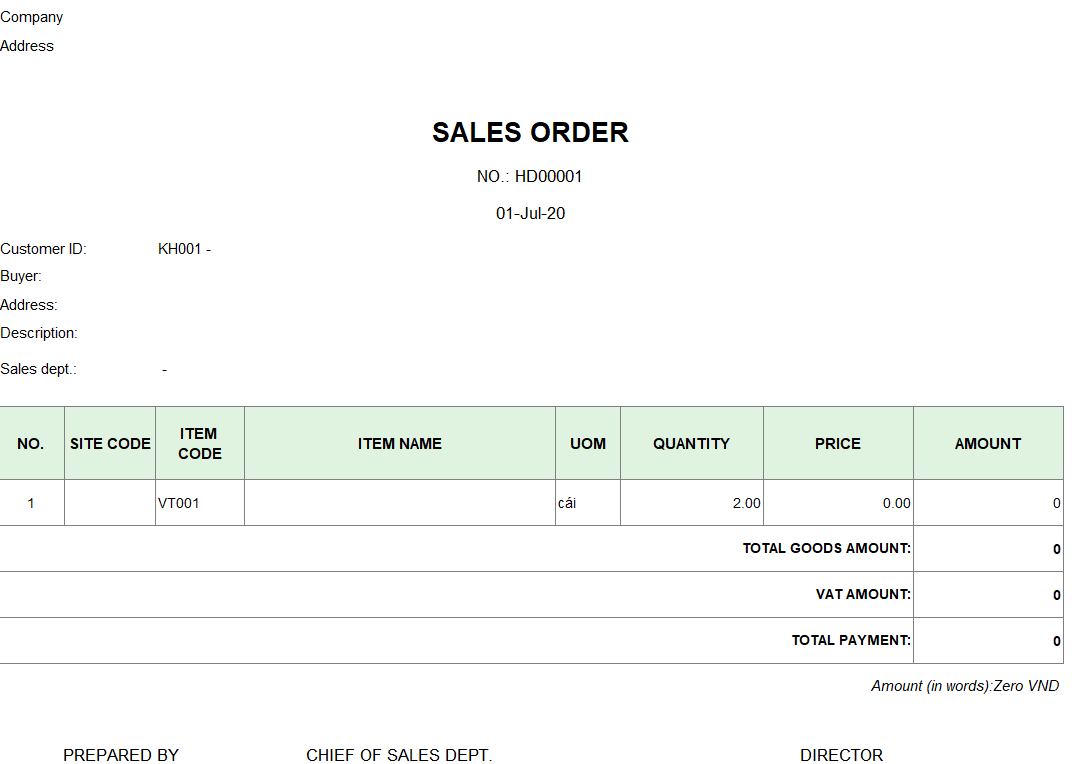The image size is (1072, 764).
Task: Select the order number HD00001
Action: 548,176
